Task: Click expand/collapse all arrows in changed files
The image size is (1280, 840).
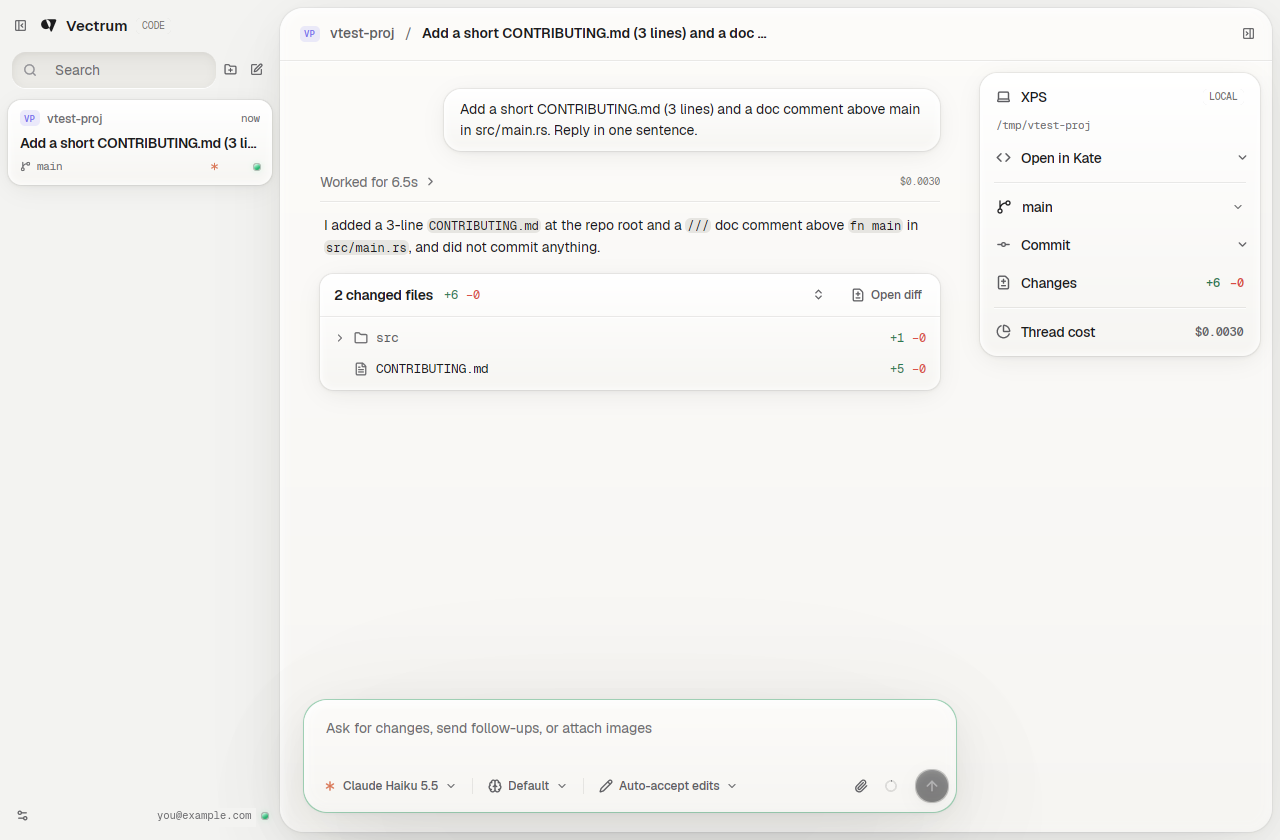Action: coord(818,295)
